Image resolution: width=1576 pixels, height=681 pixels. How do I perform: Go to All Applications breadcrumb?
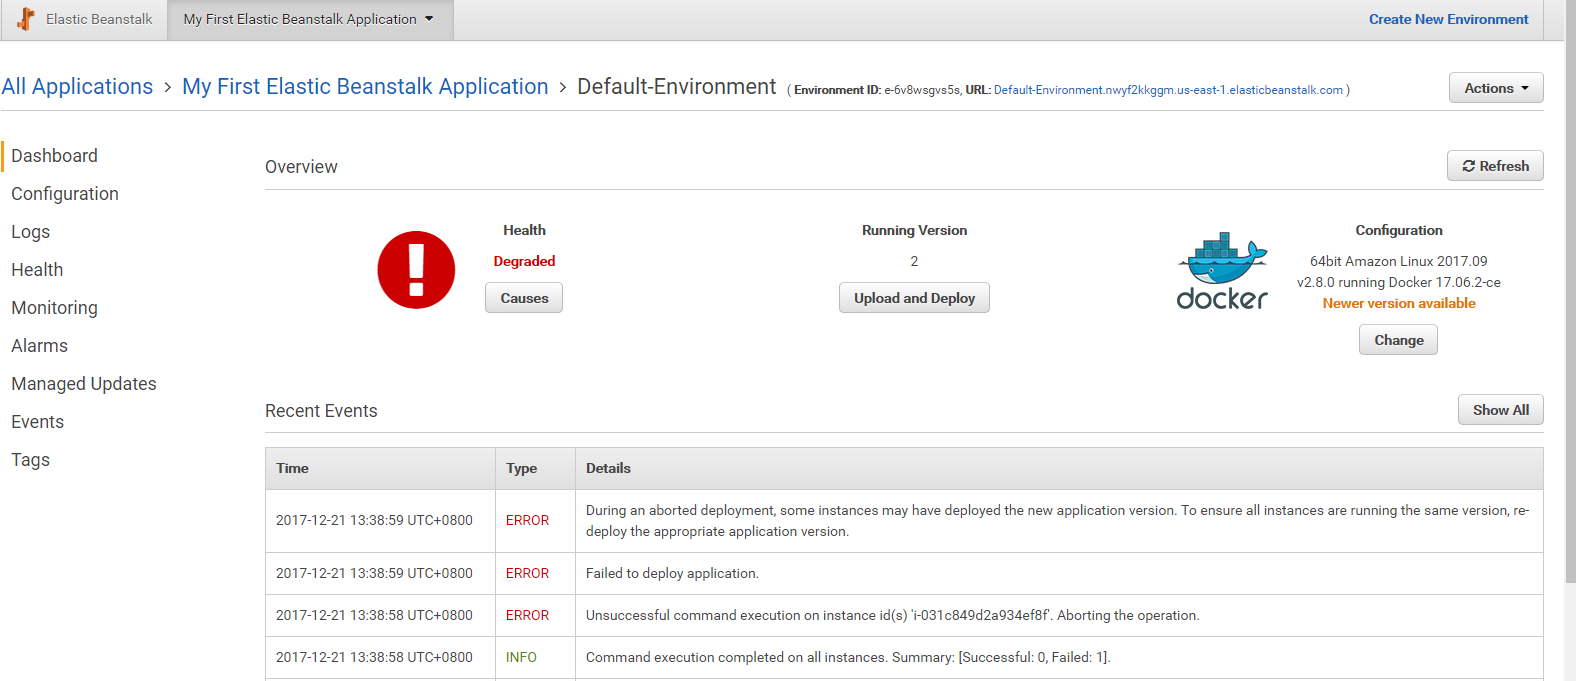pos(77,87)
